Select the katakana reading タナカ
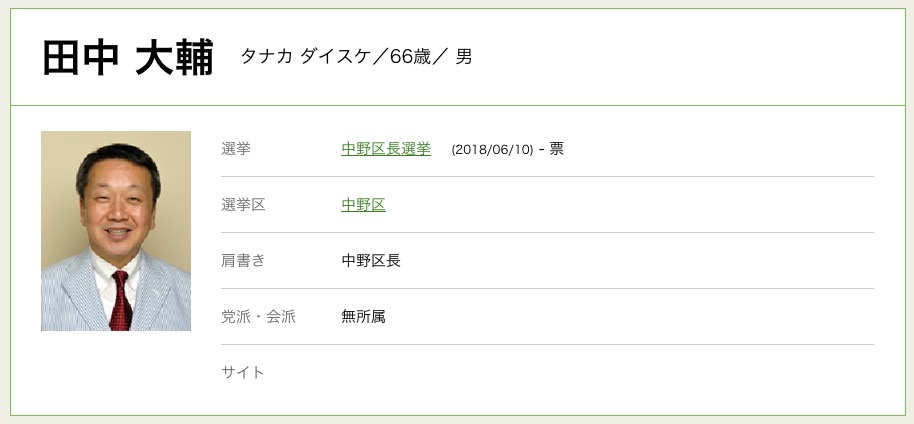914x424 pixels. [266, 57]
